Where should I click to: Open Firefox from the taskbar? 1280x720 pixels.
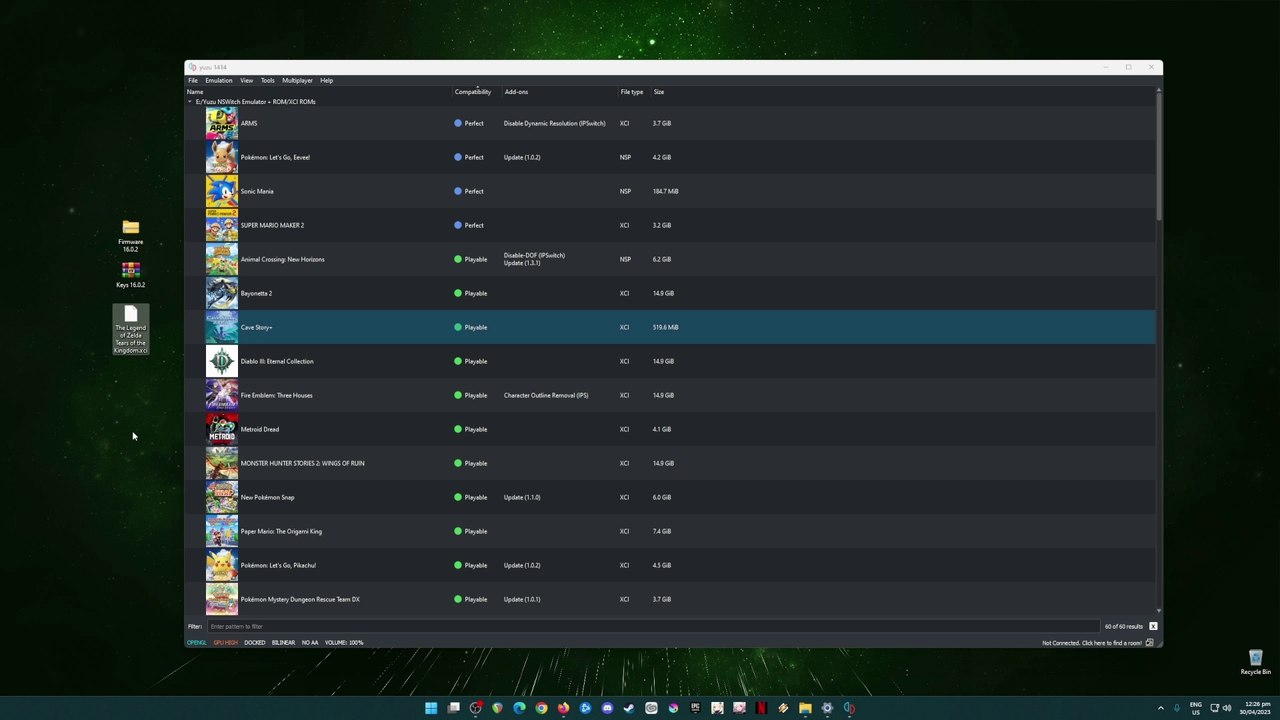(563, 708)
